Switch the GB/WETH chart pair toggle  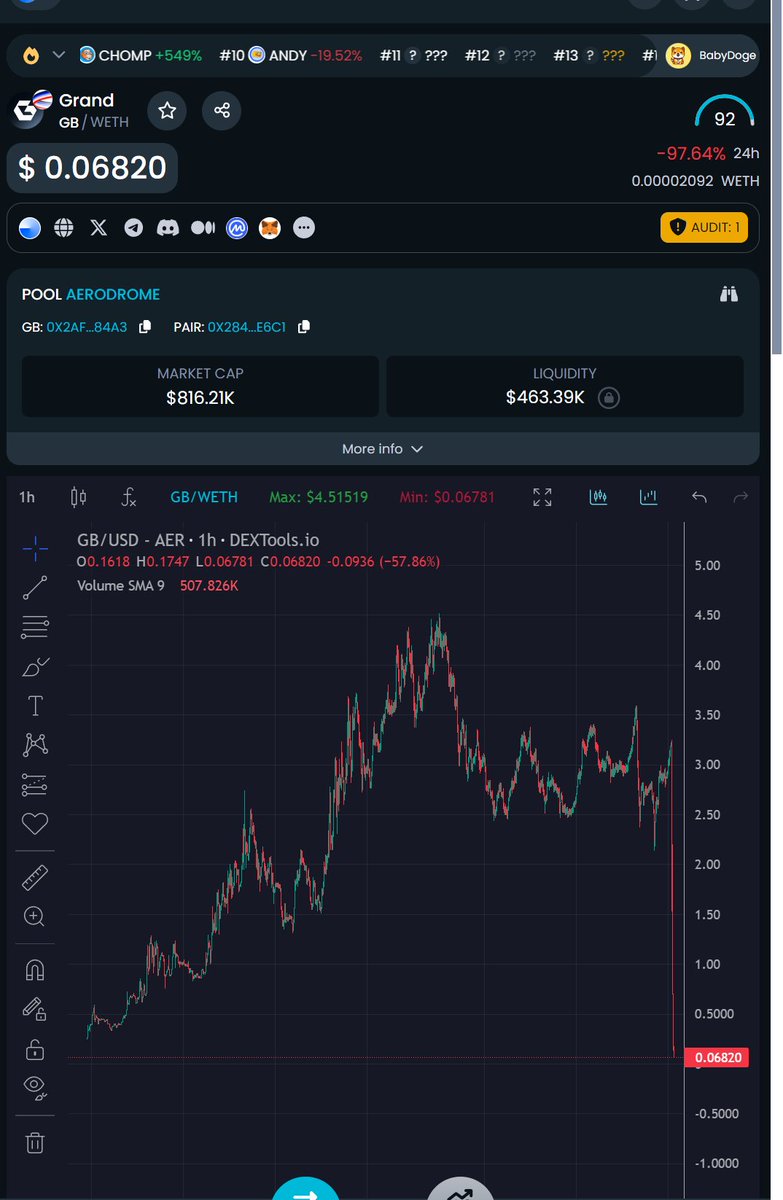(204, 497)
